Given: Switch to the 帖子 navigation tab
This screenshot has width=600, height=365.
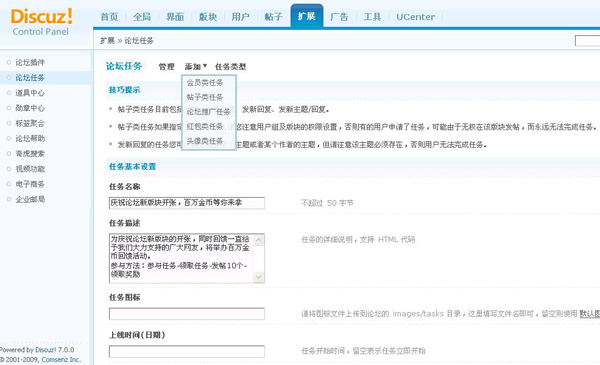Looking at the screenshot, I should pos(273,17).
